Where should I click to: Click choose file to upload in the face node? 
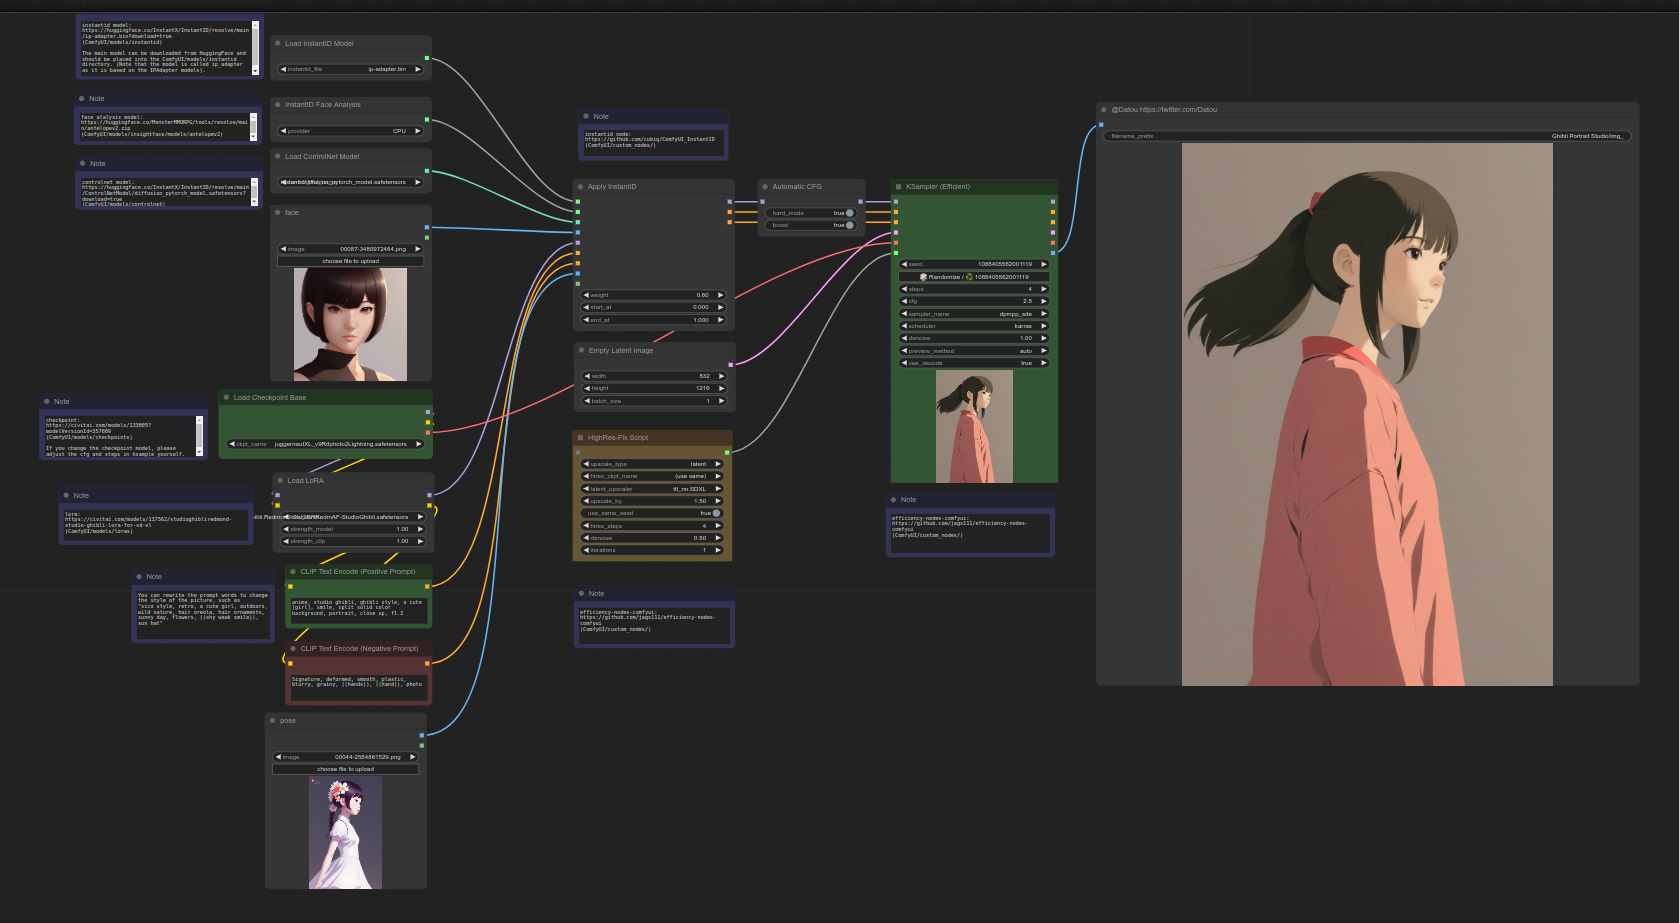click(x=350, y=261)
